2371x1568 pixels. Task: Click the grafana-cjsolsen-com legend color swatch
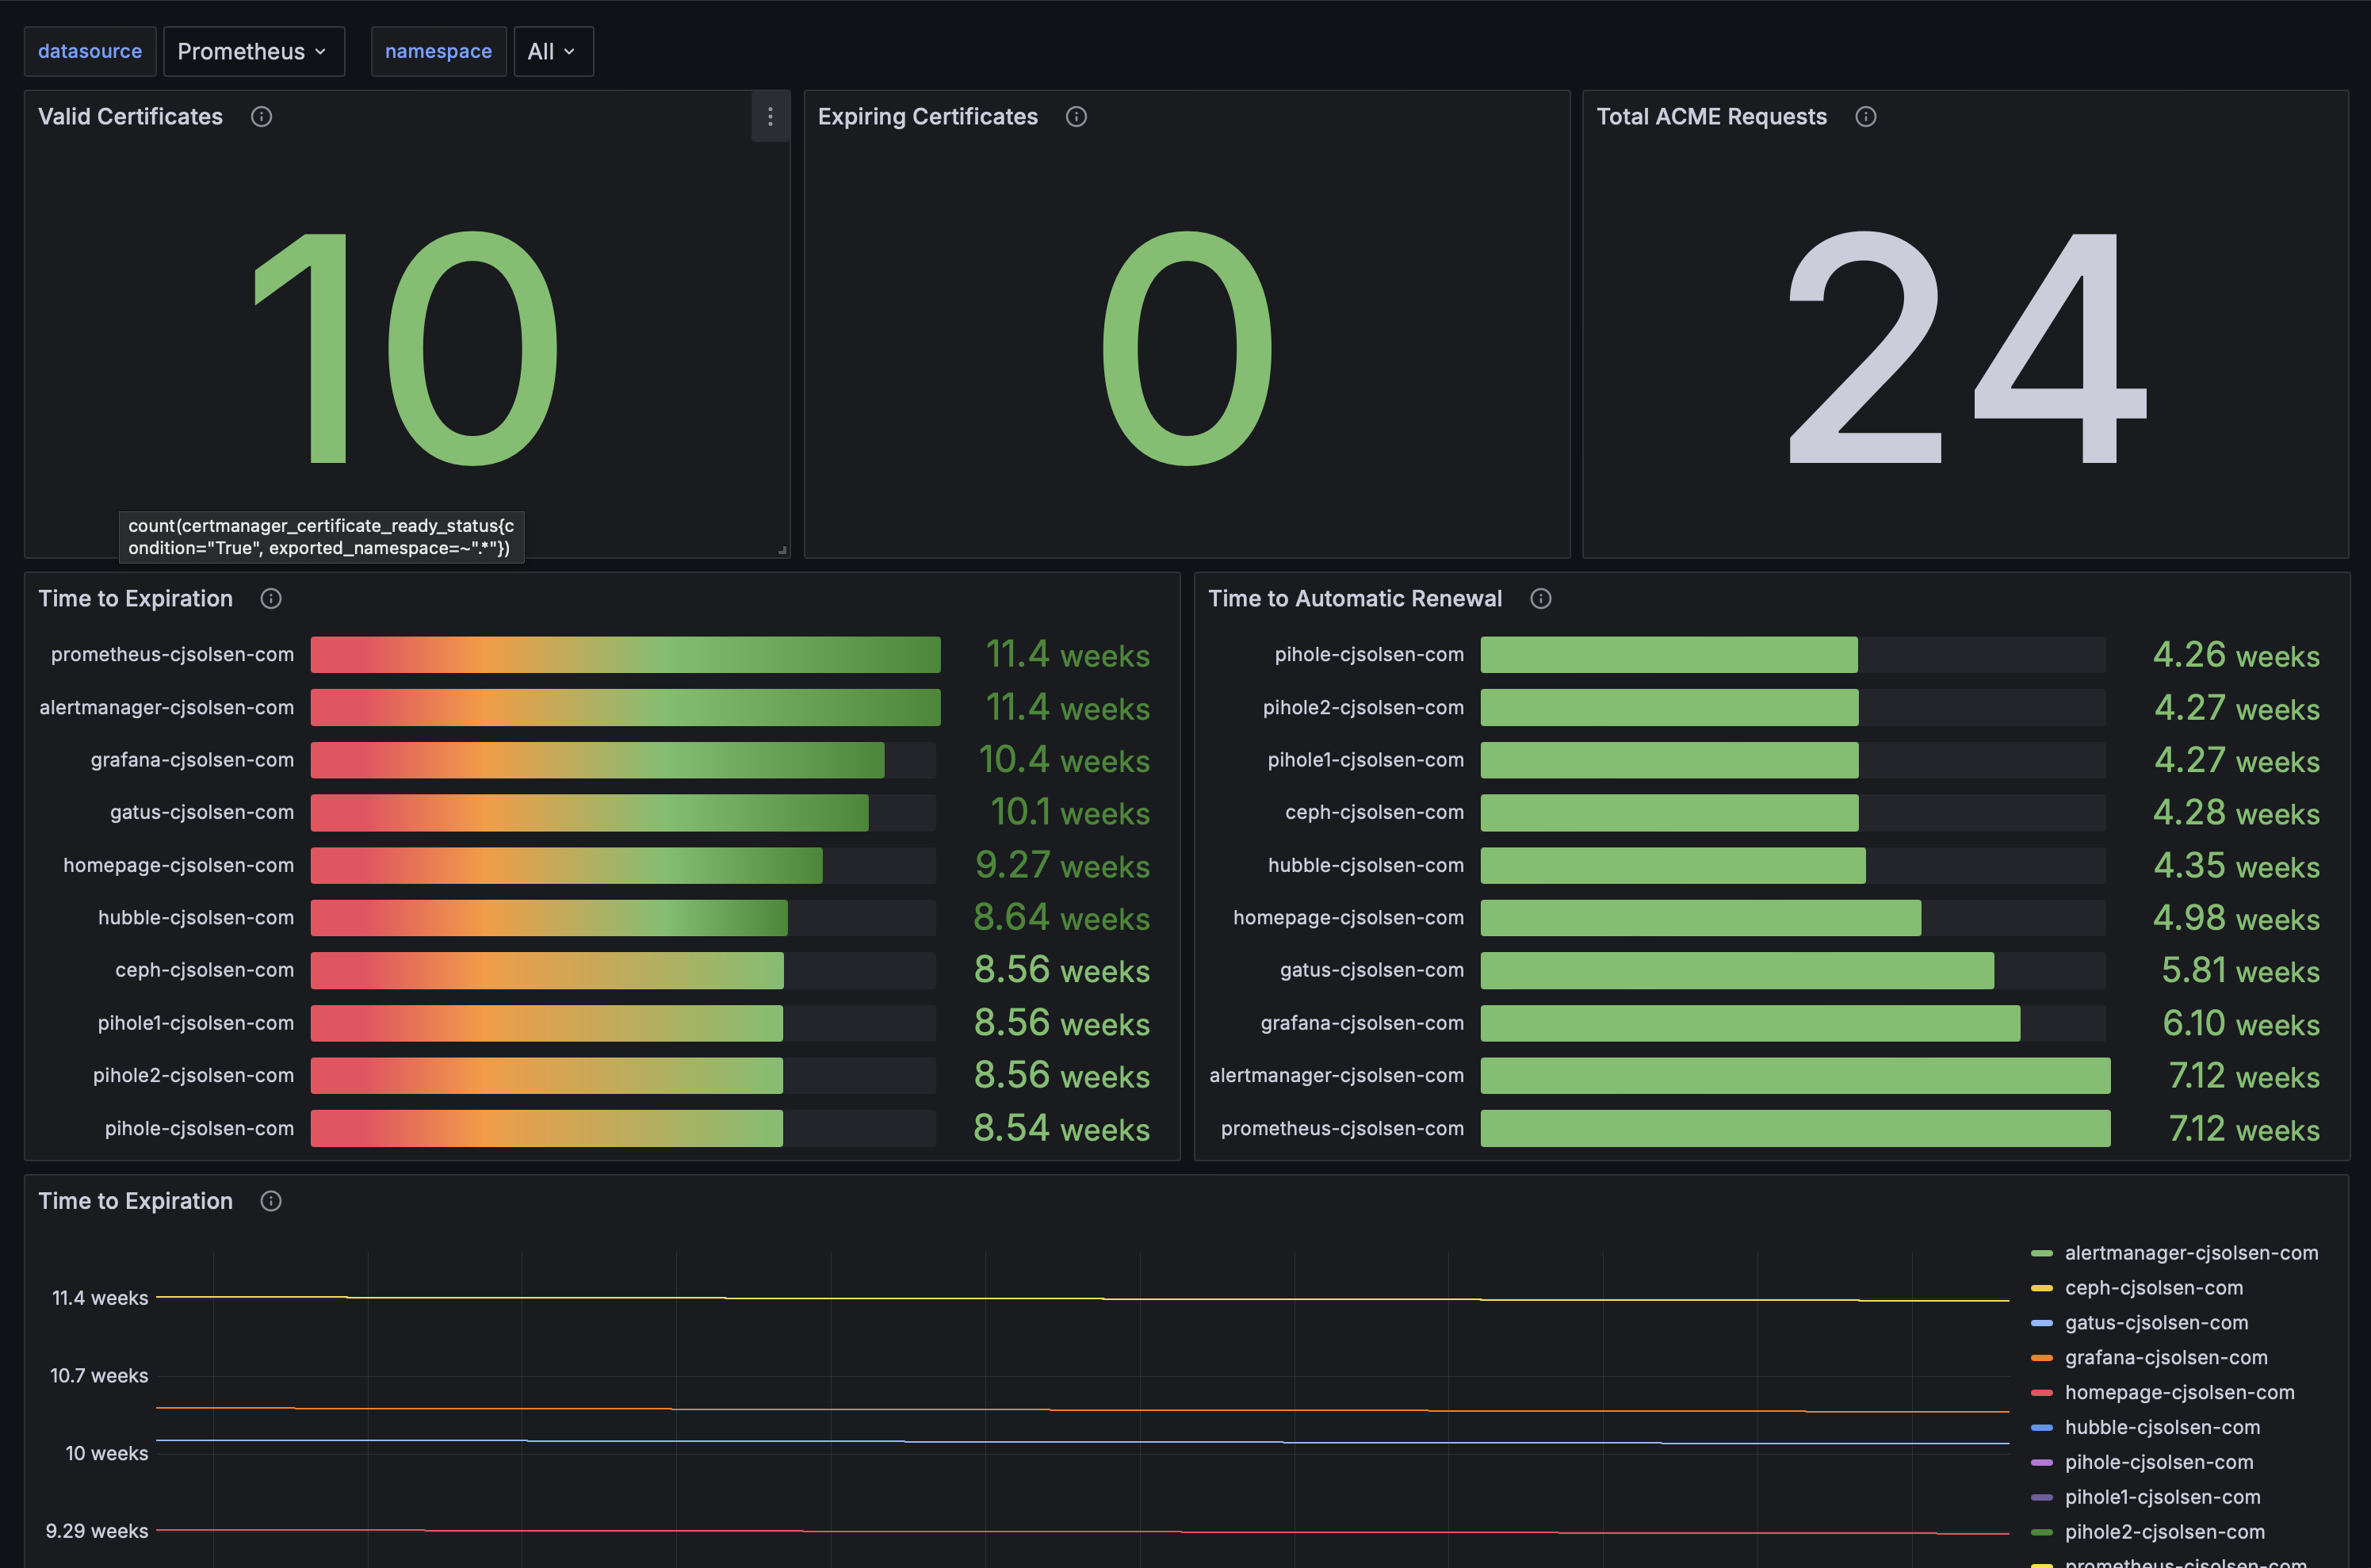(x=2042, y=1358)
